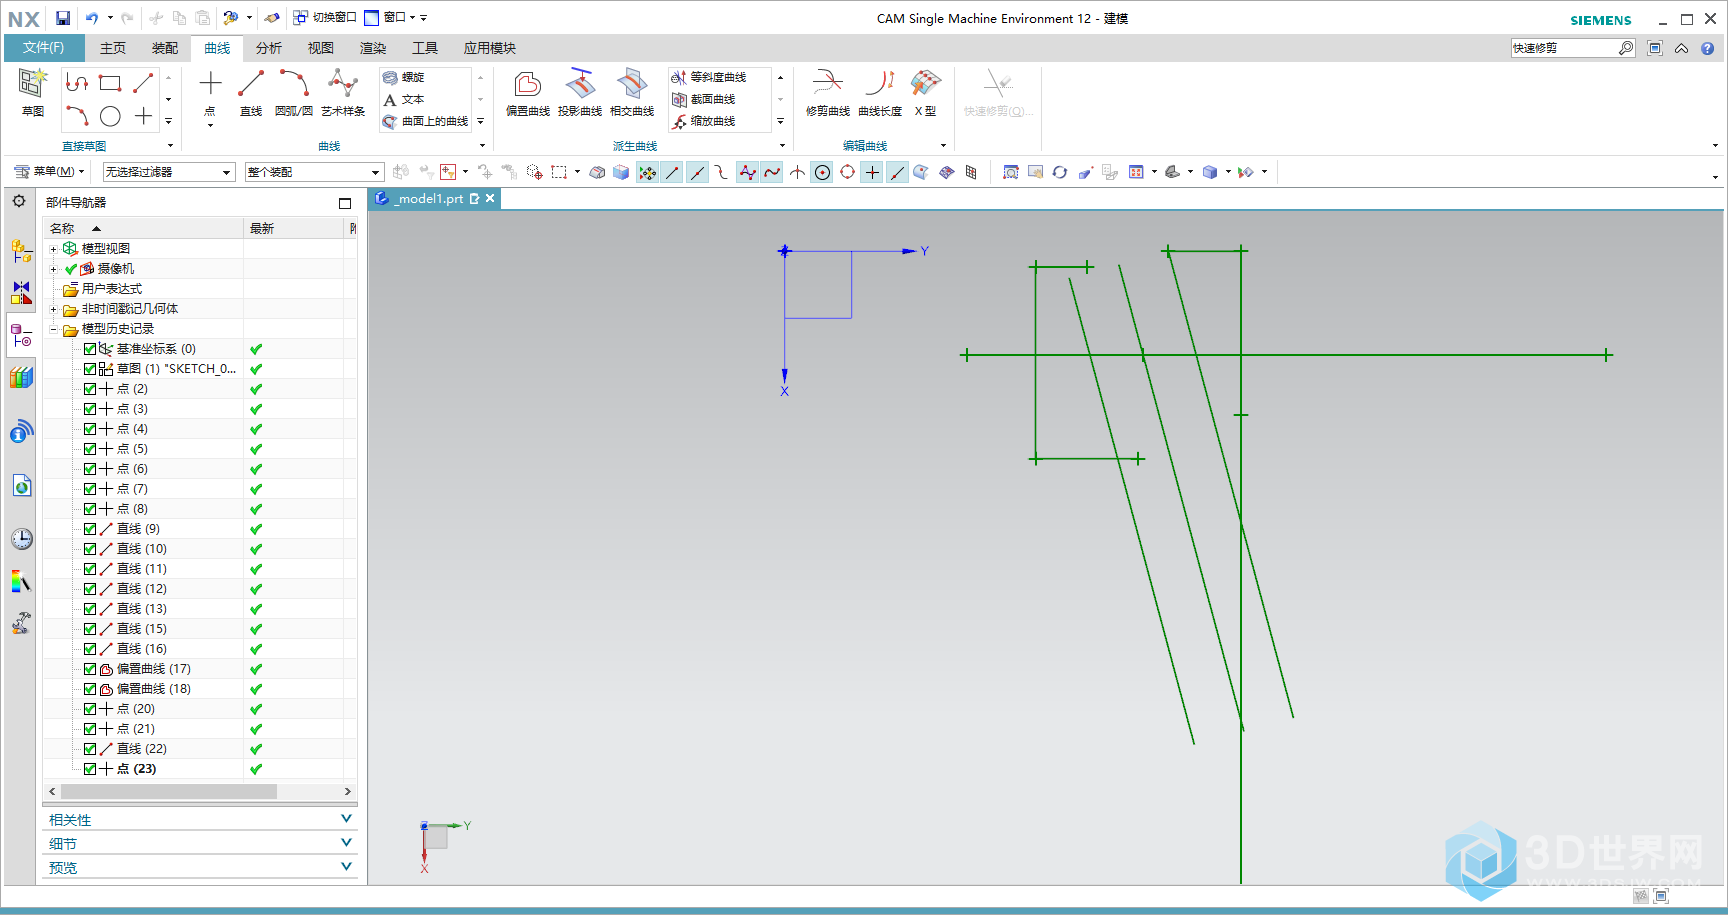Close the _model1.prt document tab

click(490, 199)
